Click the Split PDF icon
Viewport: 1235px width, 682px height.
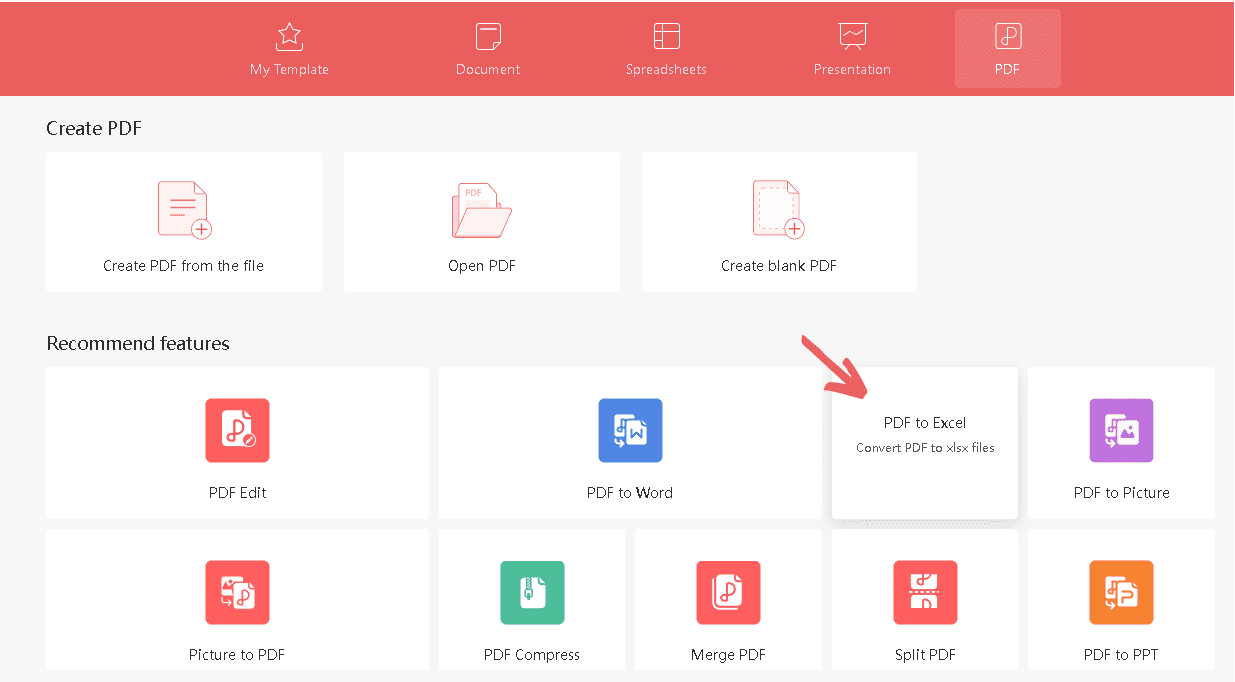coord(925,593)
